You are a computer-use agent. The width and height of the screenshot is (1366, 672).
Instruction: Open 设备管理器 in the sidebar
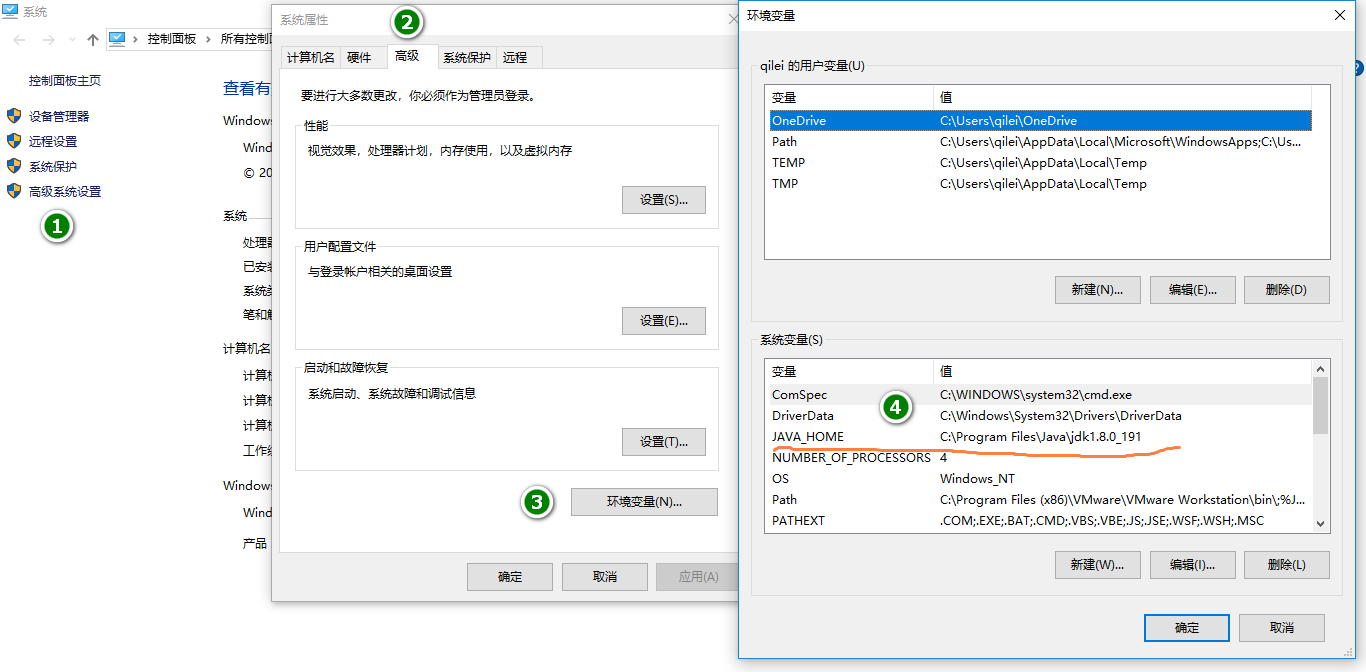point(59,116)
